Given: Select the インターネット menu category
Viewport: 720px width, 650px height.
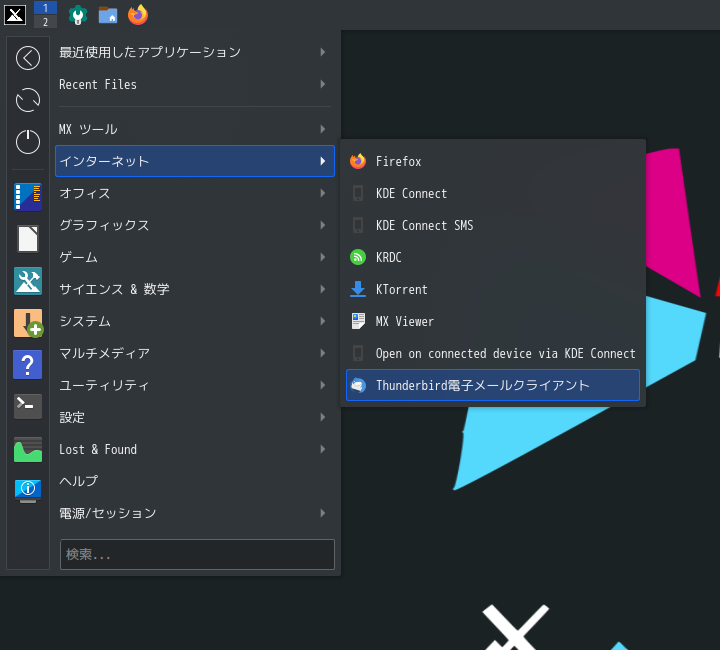Looking at the screenshot, I should 195,161.
